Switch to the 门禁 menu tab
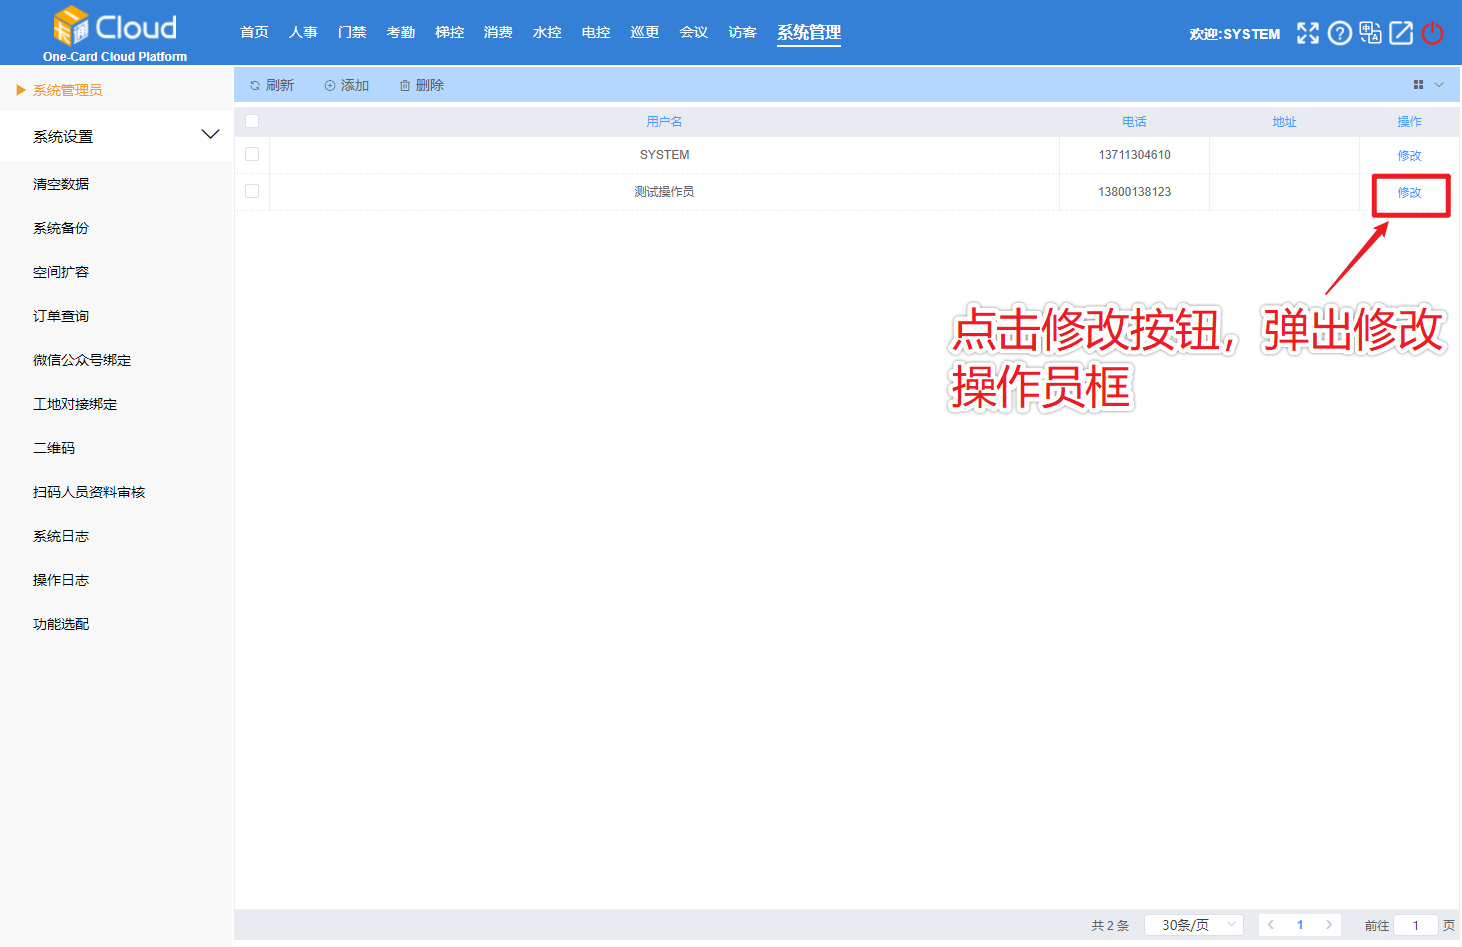The image size is (1462, 947). pos(351,31)
